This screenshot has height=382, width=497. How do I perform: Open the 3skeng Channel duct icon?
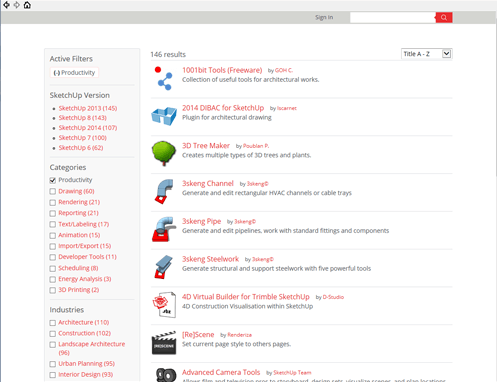click(164, 191)
